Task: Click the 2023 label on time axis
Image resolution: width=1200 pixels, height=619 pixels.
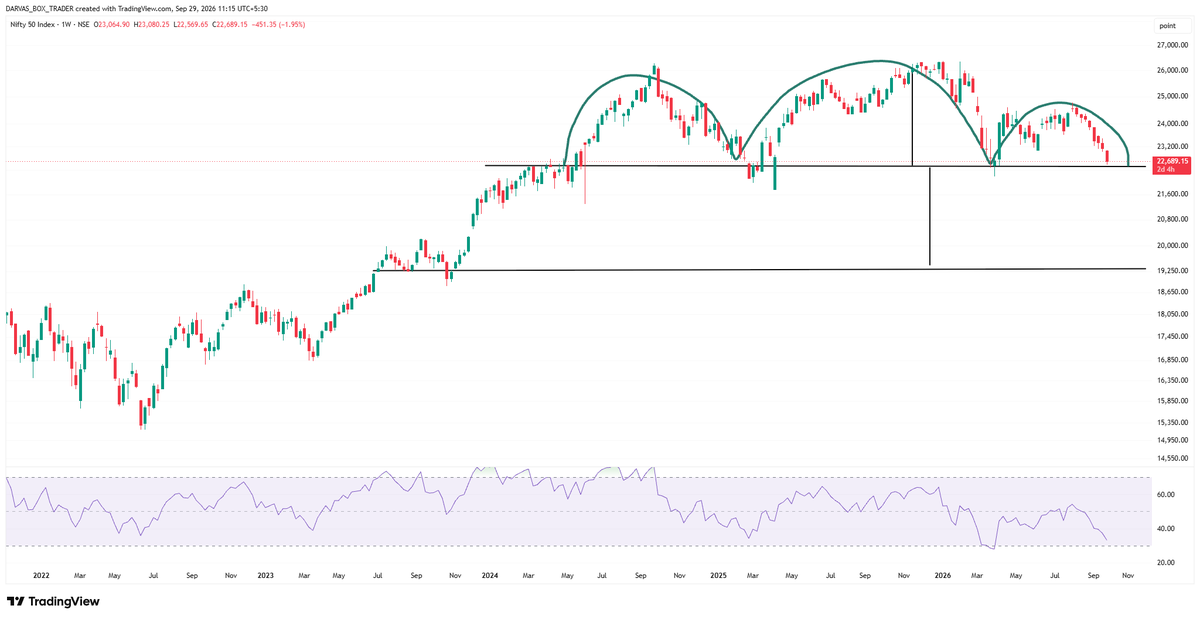Action: pos(265,576)
